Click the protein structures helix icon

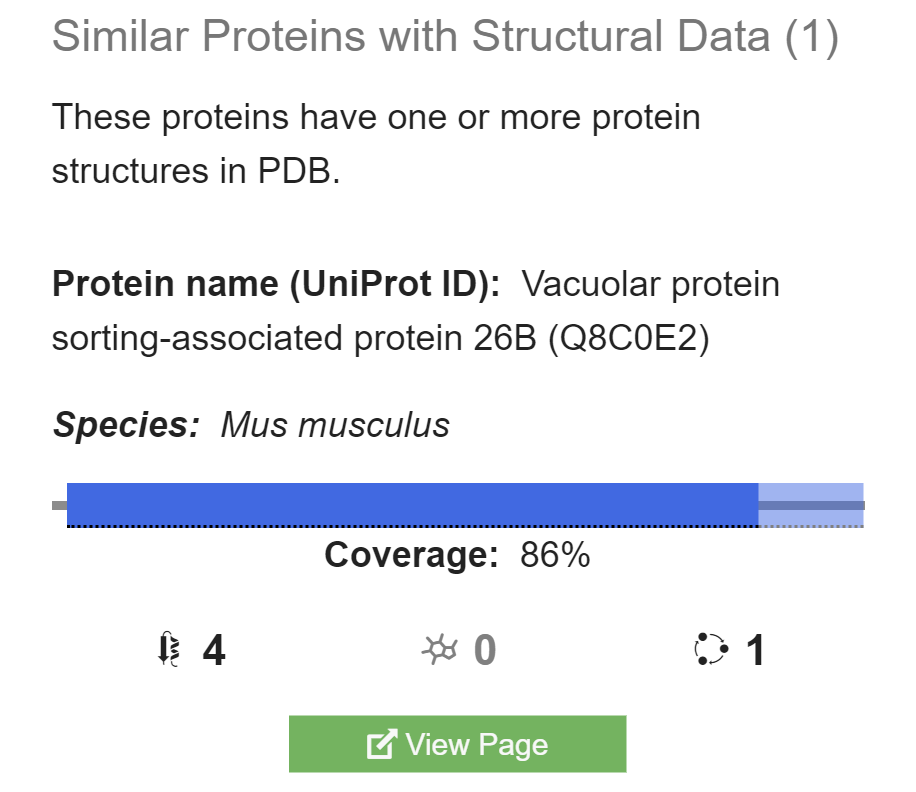coord(170,650)
